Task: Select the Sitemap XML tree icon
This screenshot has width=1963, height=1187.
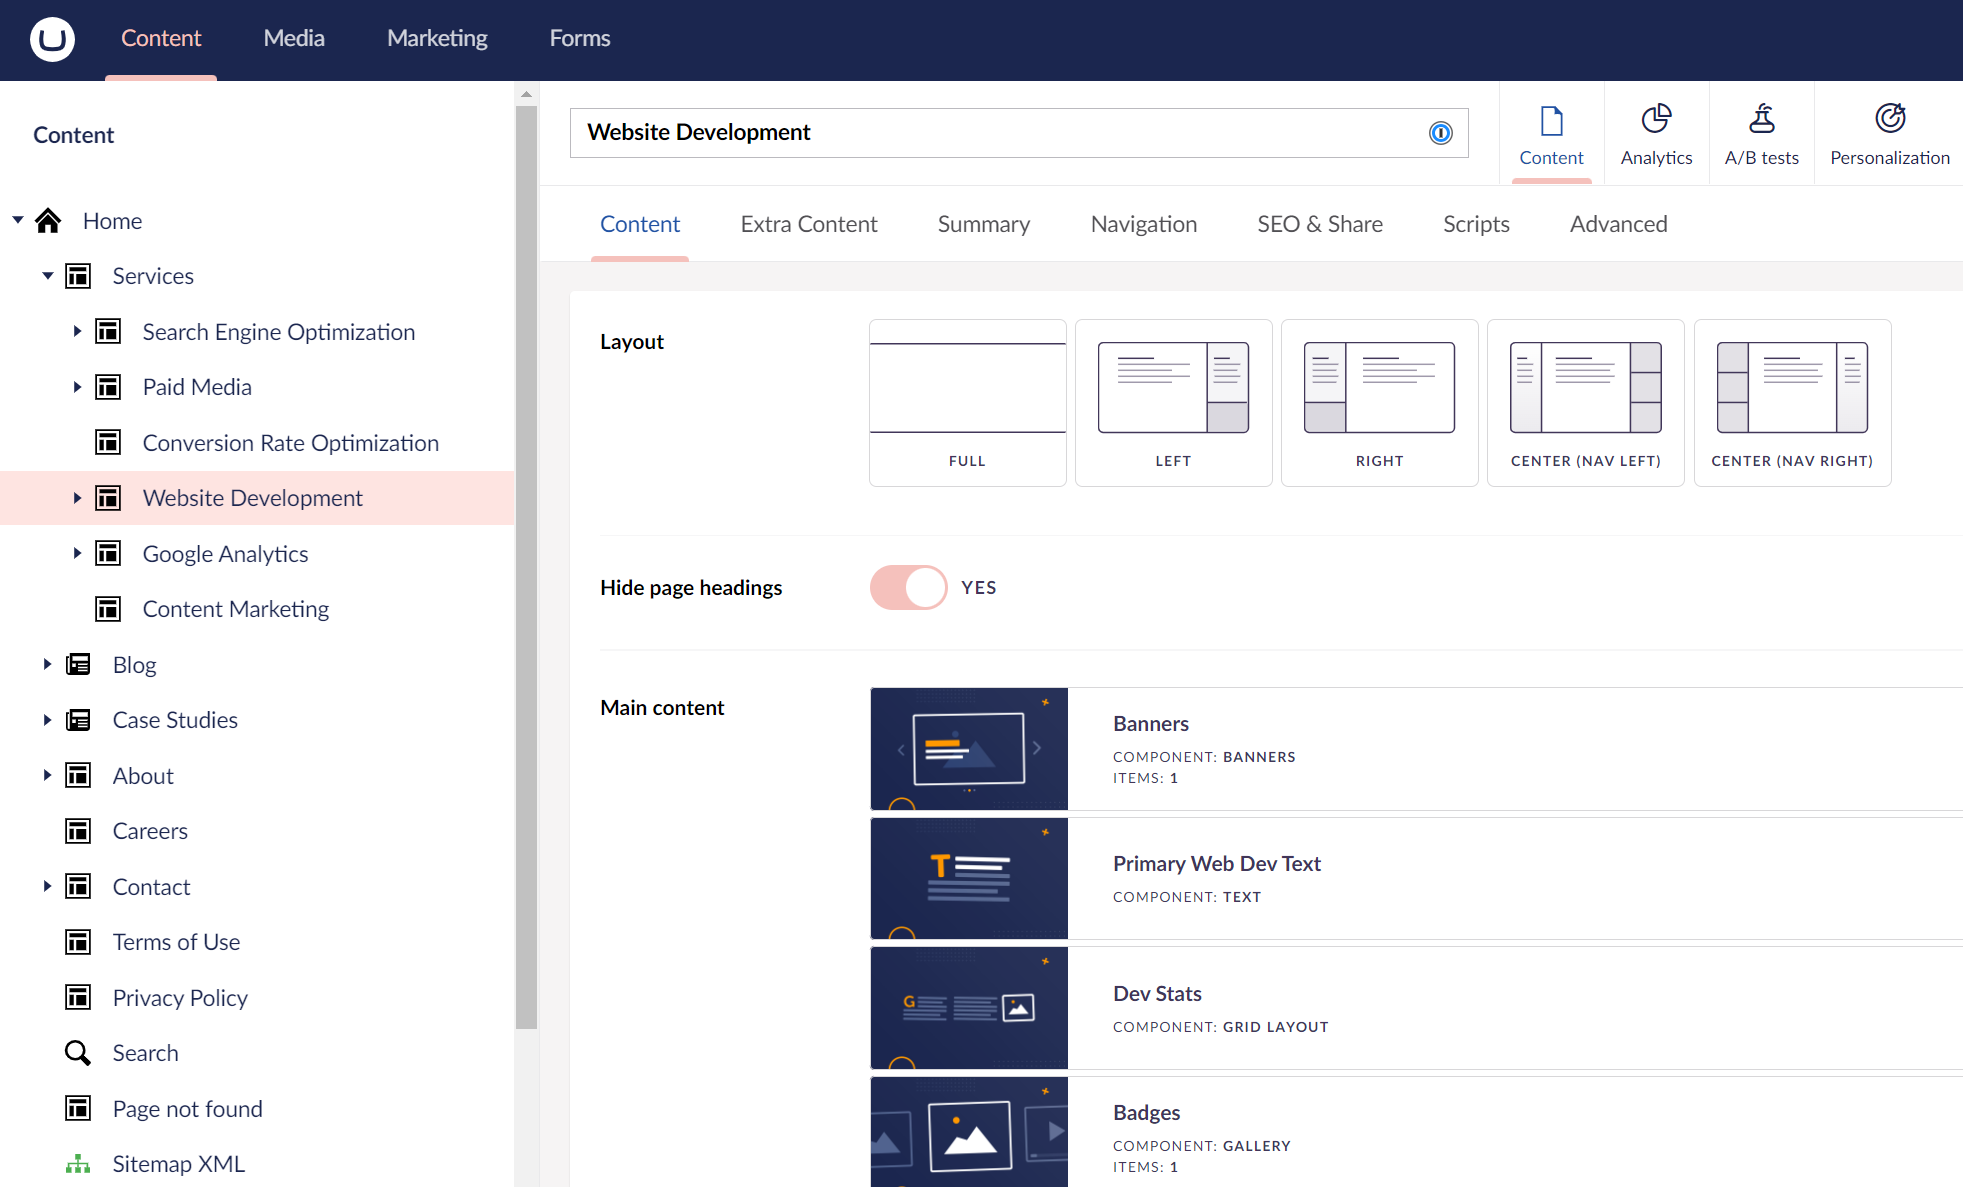Action: pos(78,1164)
